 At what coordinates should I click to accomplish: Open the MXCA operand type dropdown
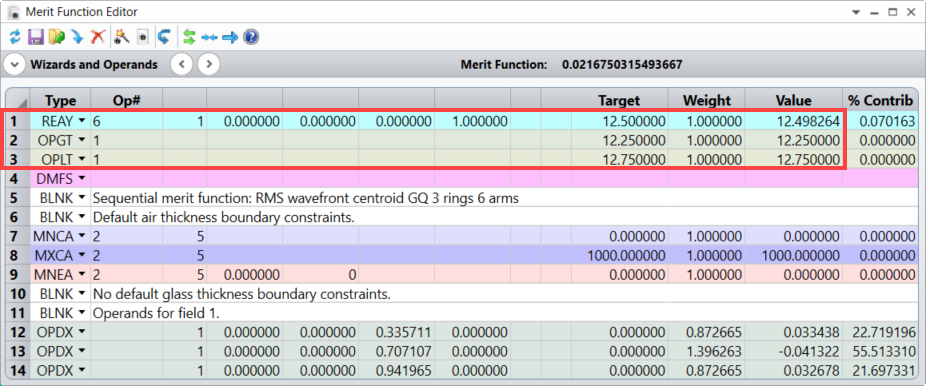pyautogui.click(x=81, y=256)
